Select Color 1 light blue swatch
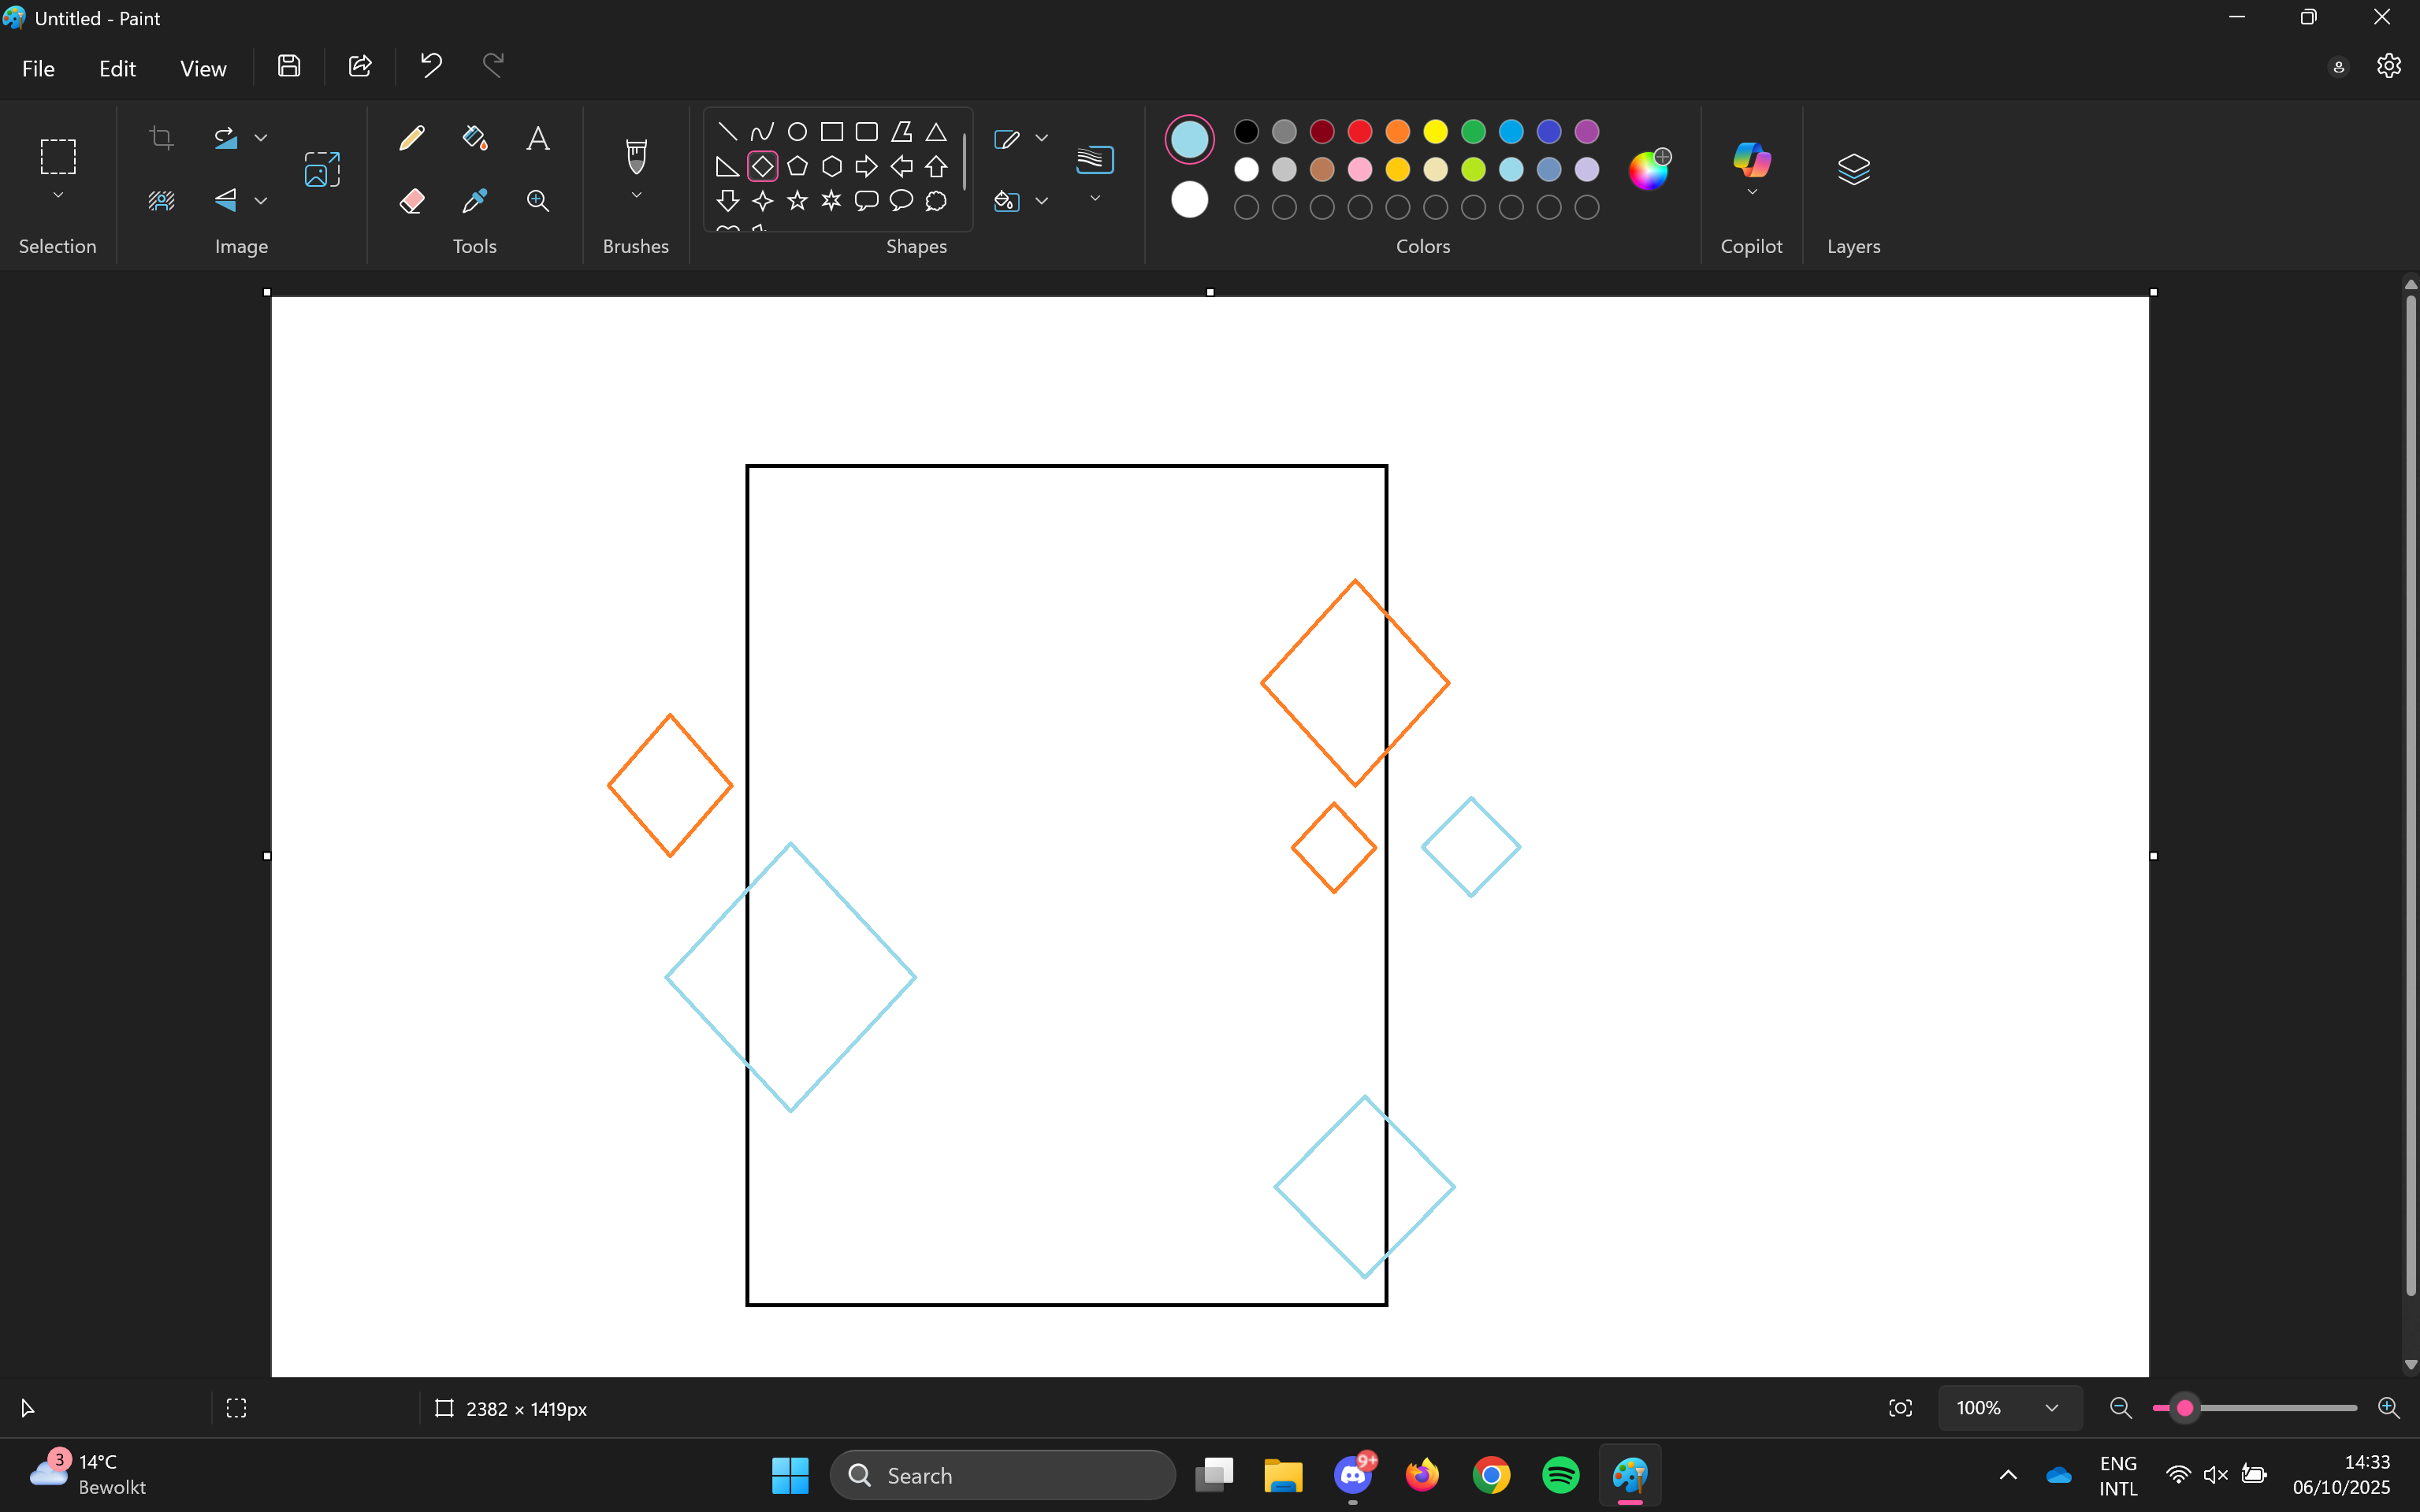2420x1512 pixels. [x=1189, y=139]
